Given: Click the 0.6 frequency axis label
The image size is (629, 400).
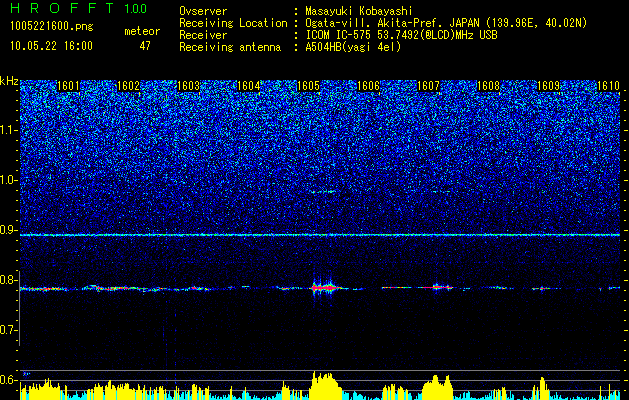Looking at the screenshot, I should 9,380.
